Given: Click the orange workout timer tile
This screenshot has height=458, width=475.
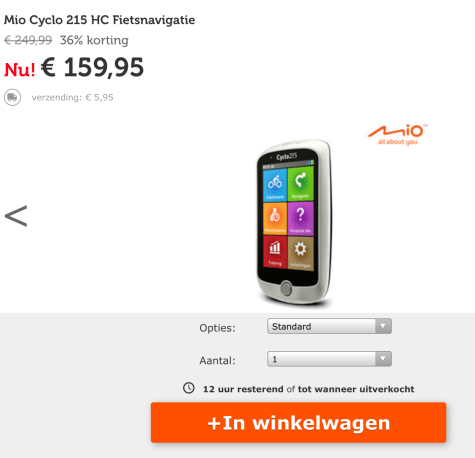Looking at the screenshot, I should (x=275, y=218).
